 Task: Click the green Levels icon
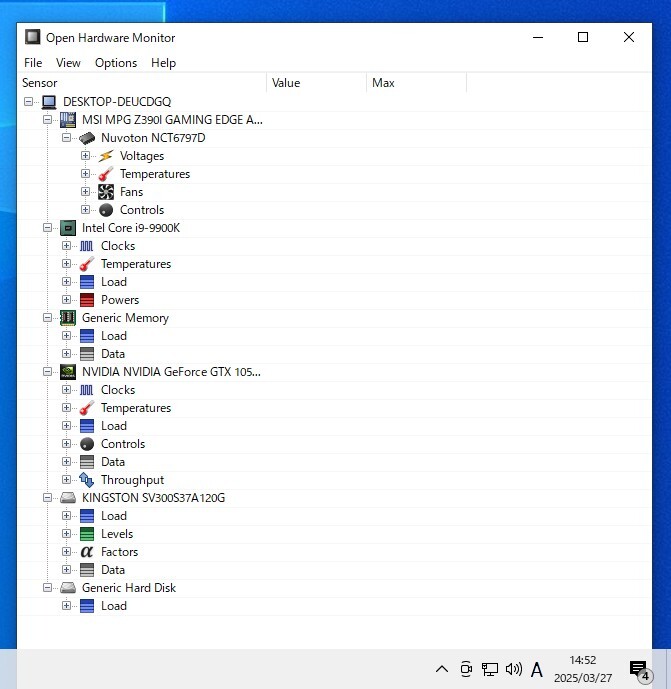pyautogui.click(x=87, y=534)
